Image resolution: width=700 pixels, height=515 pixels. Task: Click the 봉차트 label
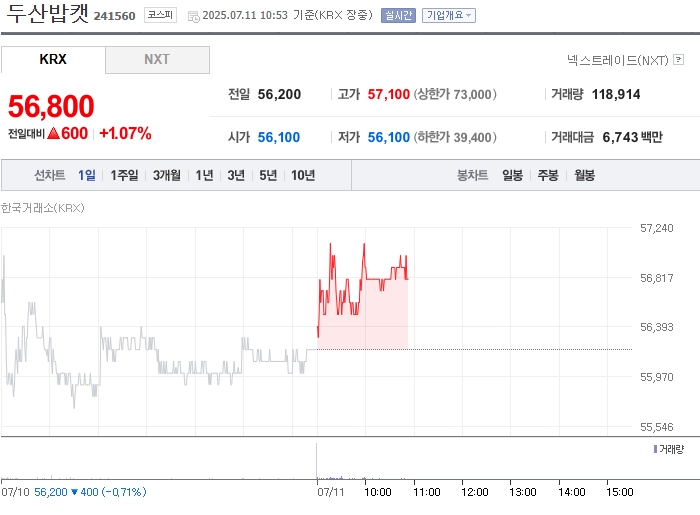click(472, 175)
